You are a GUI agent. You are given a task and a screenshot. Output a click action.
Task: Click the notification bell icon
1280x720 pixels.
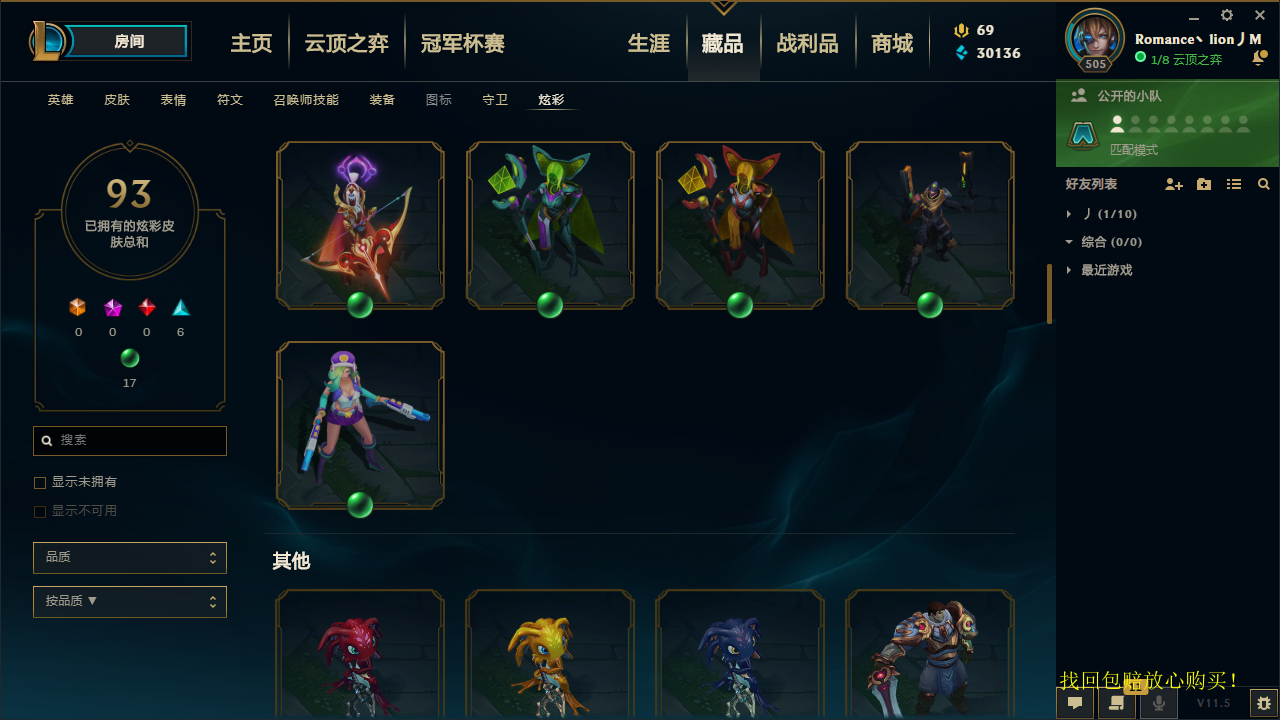[x=1259, y=59]
